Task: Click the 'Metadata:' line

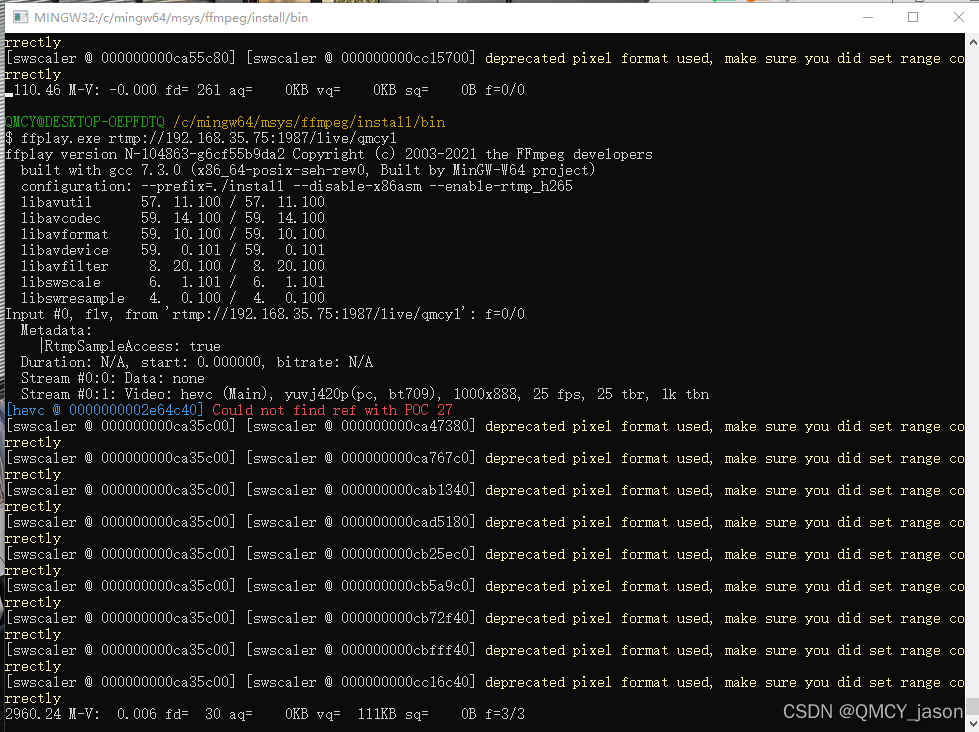Action: [x=56, y=330]
